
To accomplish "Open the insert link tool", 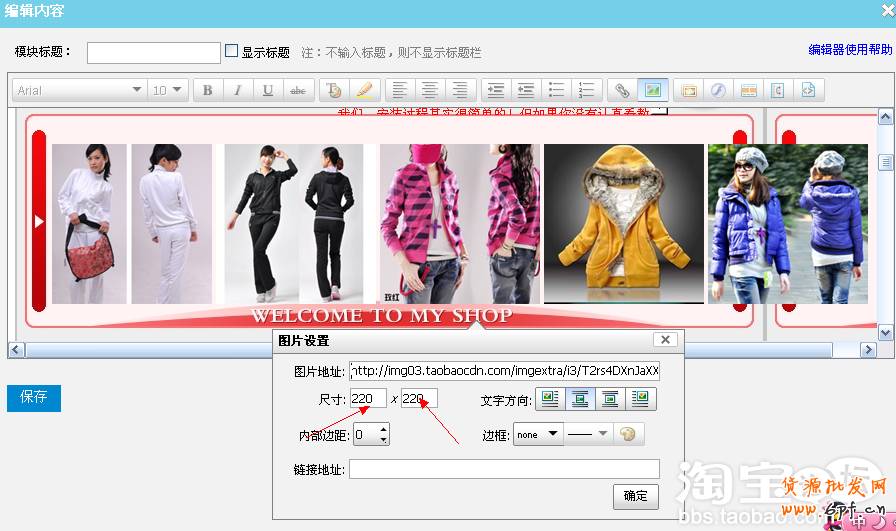I will coord(622,90).
